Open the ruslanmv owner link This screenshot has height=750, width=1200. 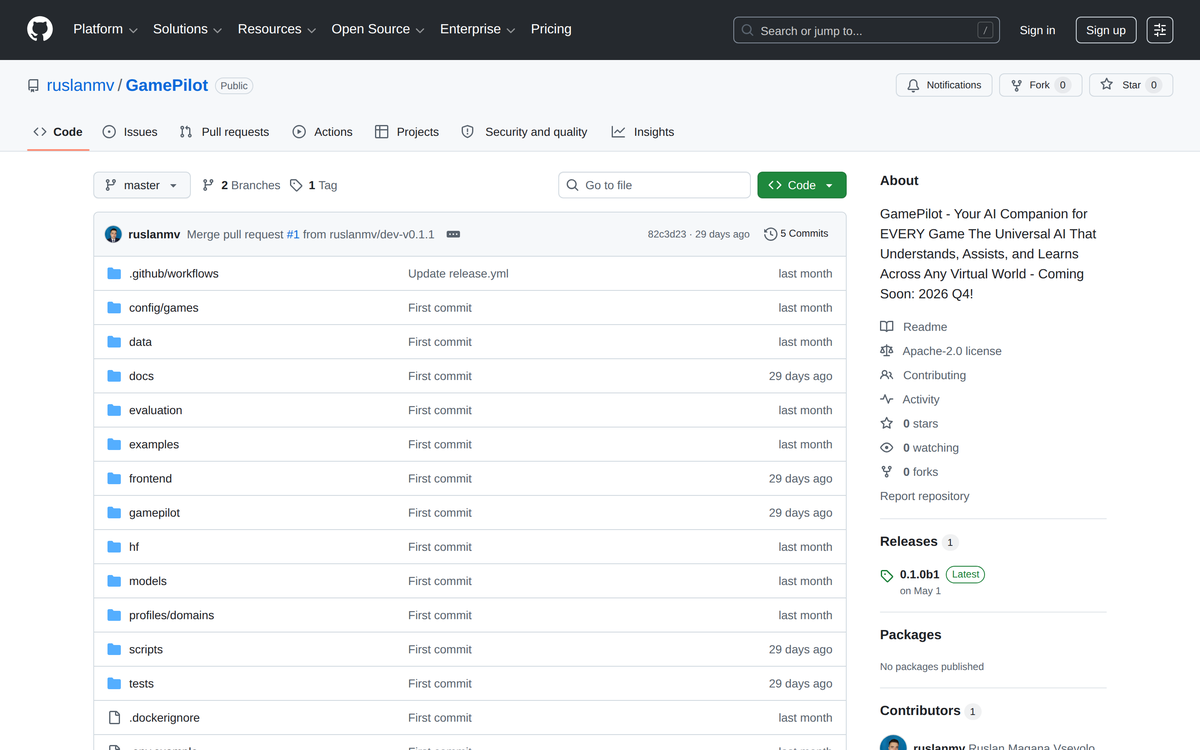point(80,86)
